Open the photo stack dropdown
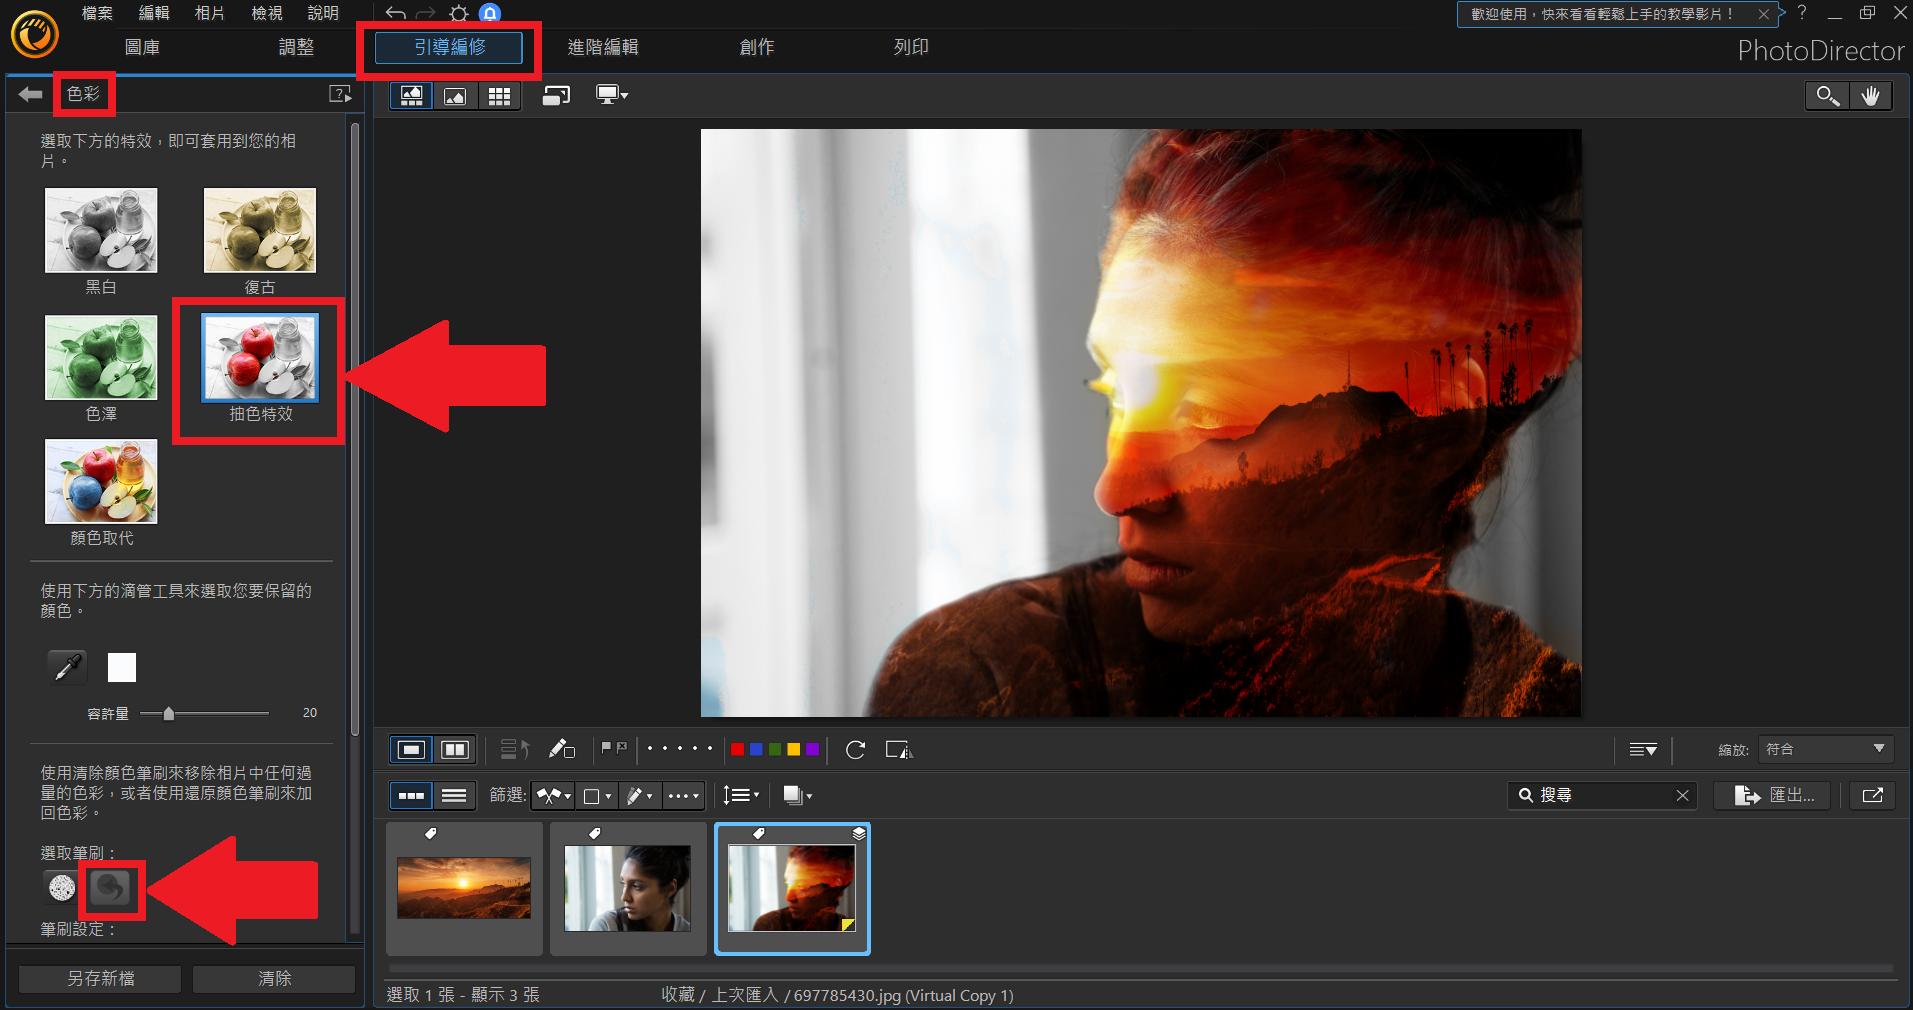Screen dimensions: 1913x1010 (x=797, y=796)
